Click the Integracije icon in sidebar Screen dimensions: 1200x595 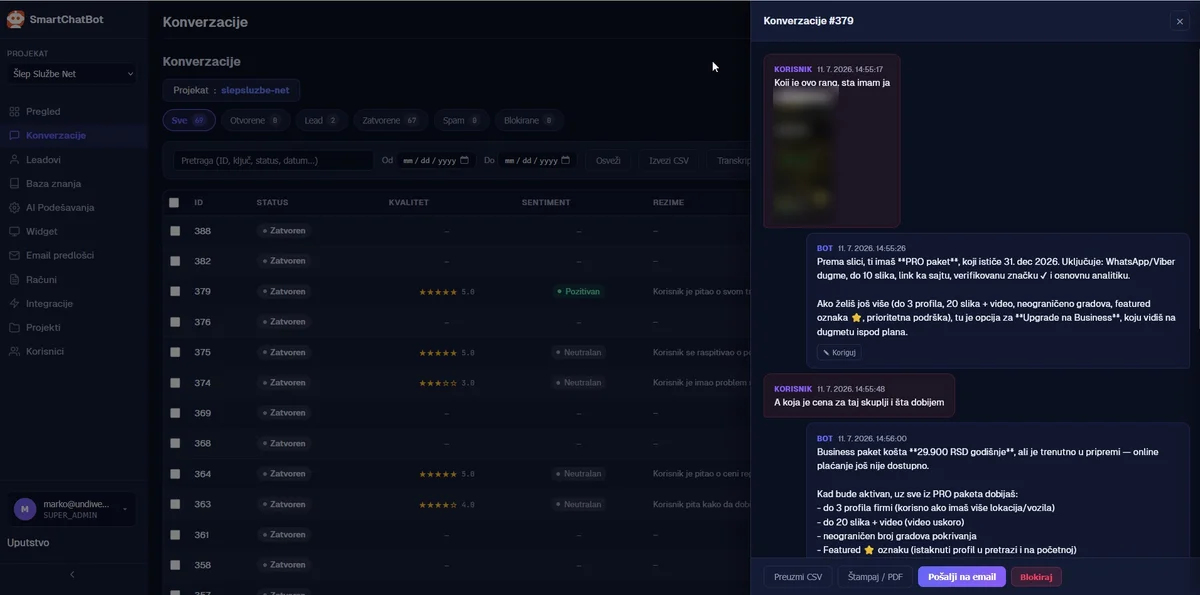(x=14, y=303)
